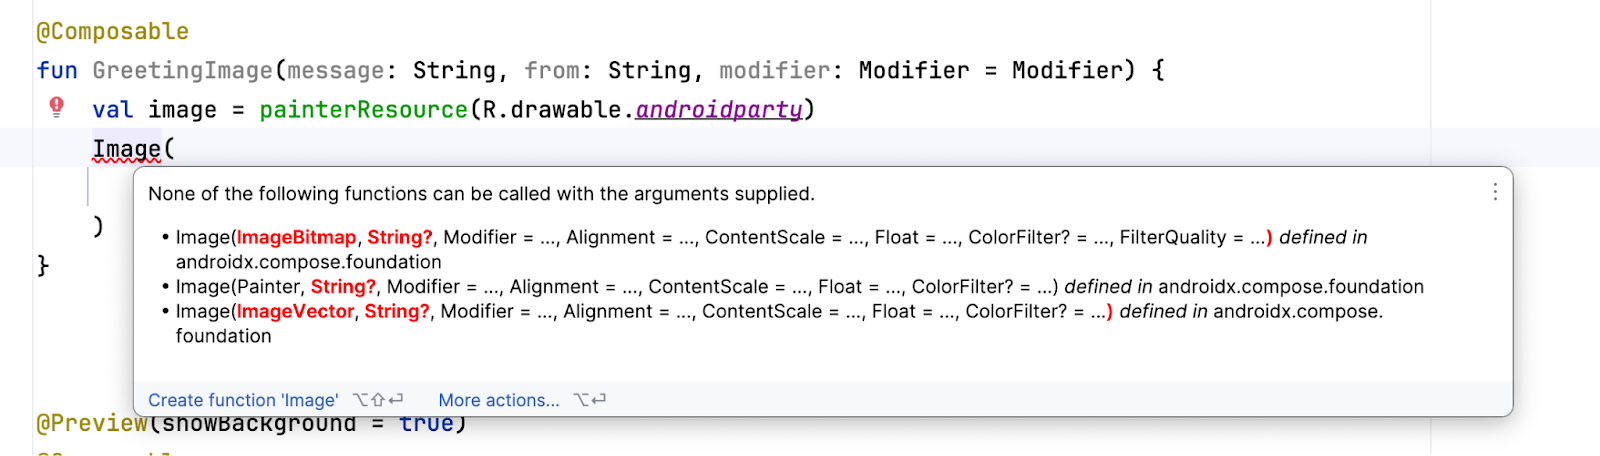Open the tooltip's three-dot options menu

click(x=1495, y=192)
